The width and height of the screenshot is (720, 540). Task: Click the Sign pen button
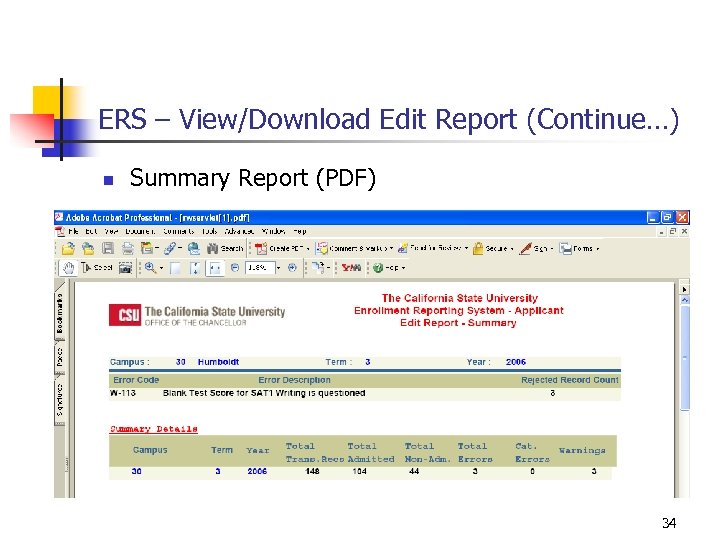(533, 248)
